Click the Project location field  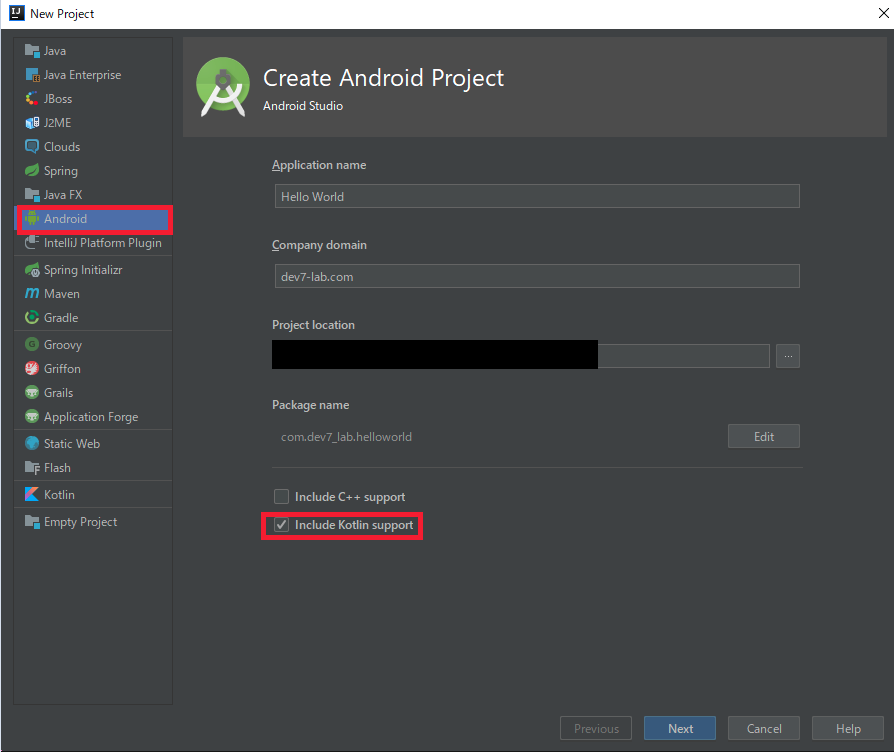click(521, 356)
